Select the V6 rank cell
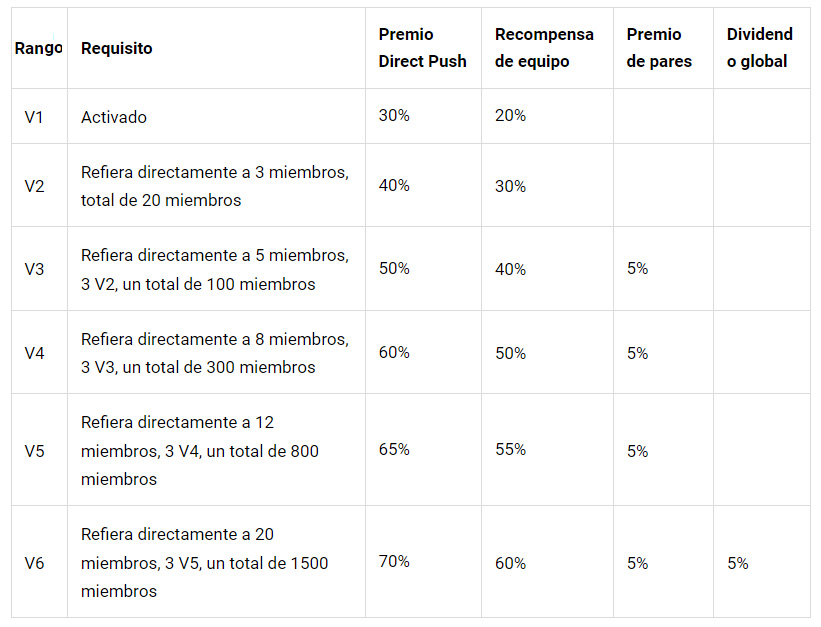The image size is (821, 627). click(34, 563)
